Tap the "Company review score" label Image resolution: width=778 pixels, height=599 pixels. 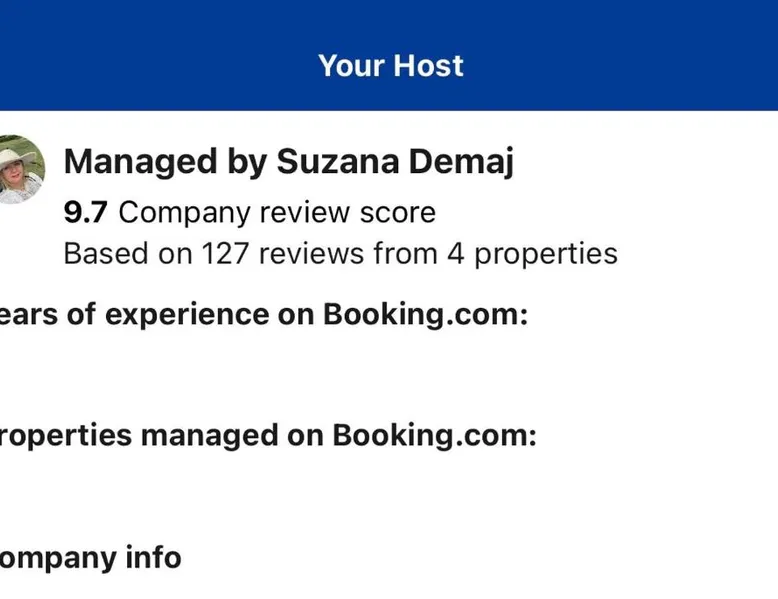[x=277, y=213]
